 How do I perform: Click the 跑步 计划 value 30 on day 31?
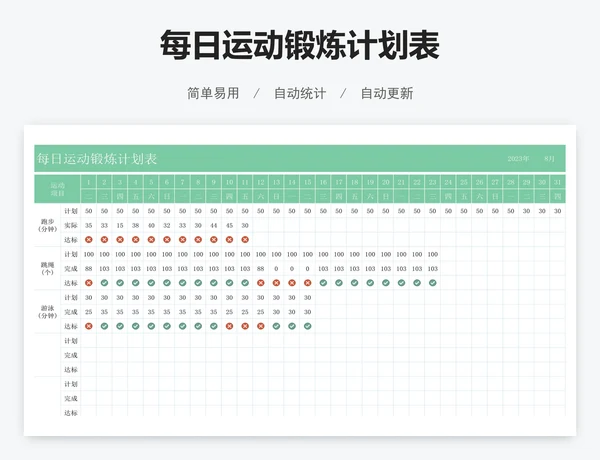tap(558, 211)
